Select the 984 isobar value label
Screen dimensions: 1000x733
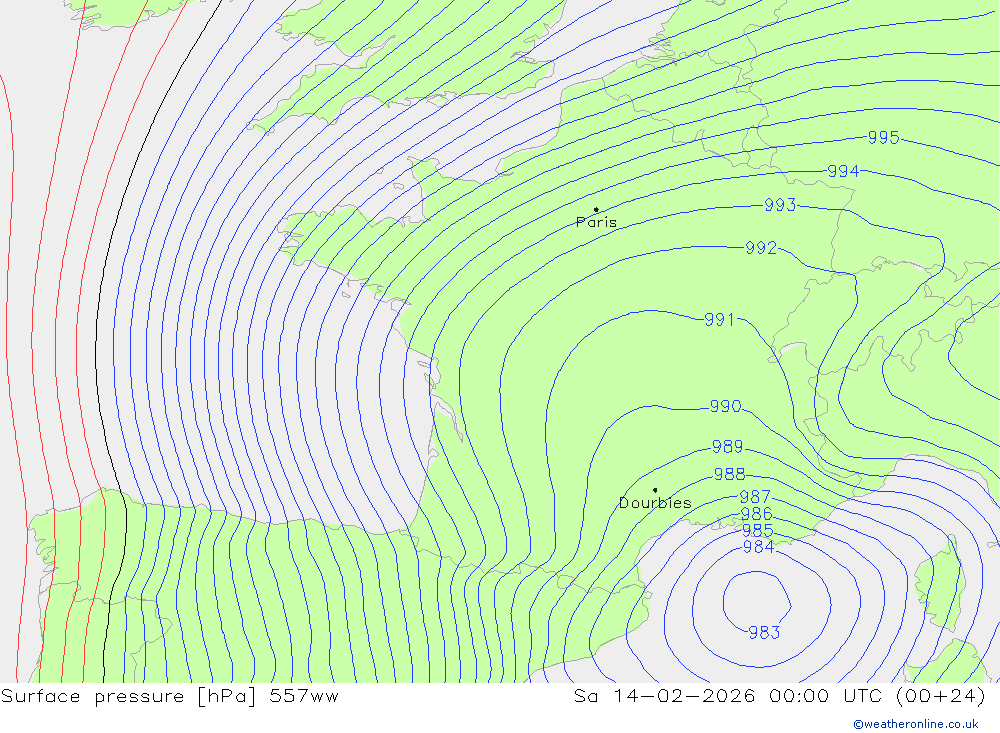pyautogui.click(x=758, y=547)
